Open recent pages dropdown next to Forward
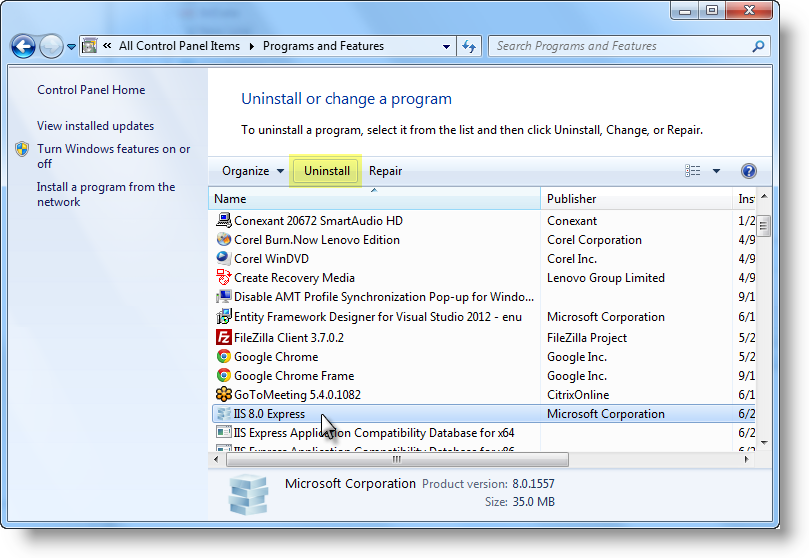Screen dimensions: 809x558 (x=71, y=47)
